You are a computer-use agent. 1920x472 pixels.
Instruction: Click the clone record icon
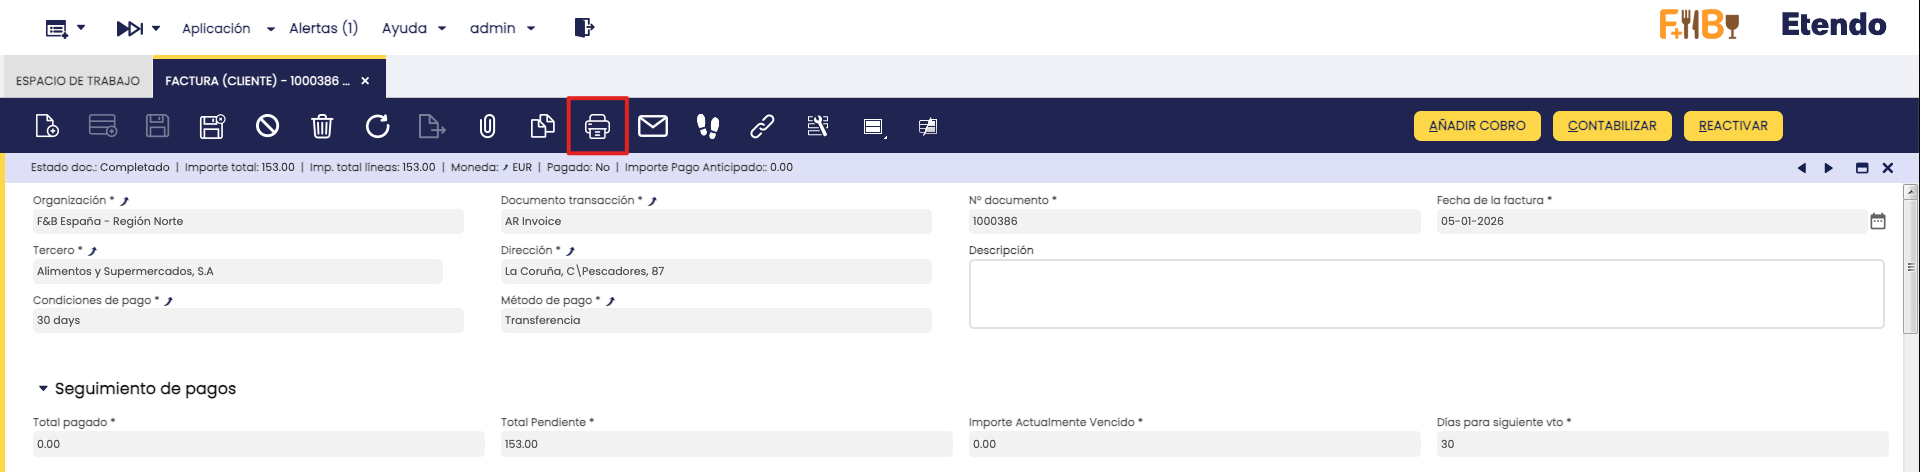point(542,126)
